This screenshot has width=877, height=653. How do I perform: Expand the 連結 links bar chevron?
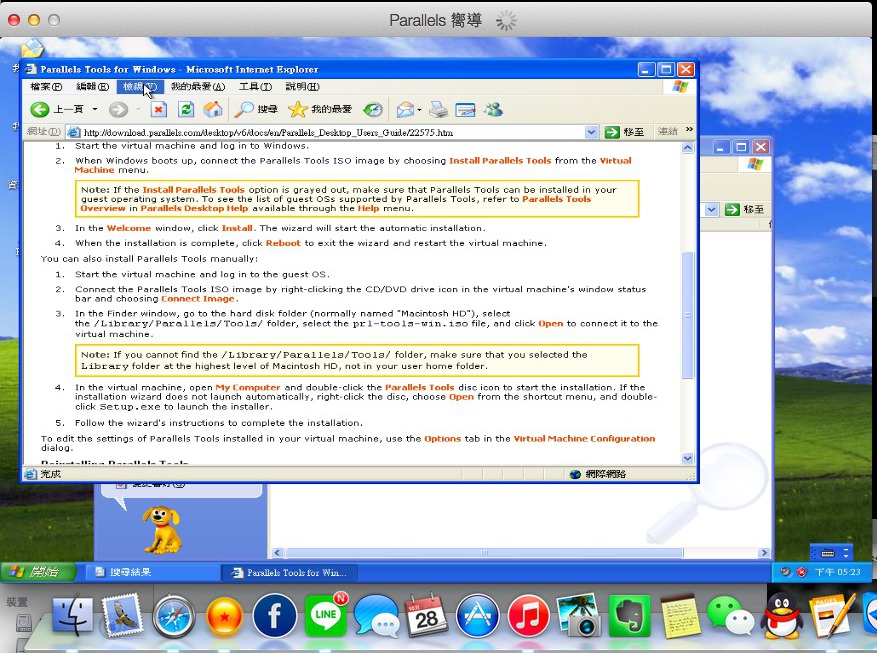689,130
